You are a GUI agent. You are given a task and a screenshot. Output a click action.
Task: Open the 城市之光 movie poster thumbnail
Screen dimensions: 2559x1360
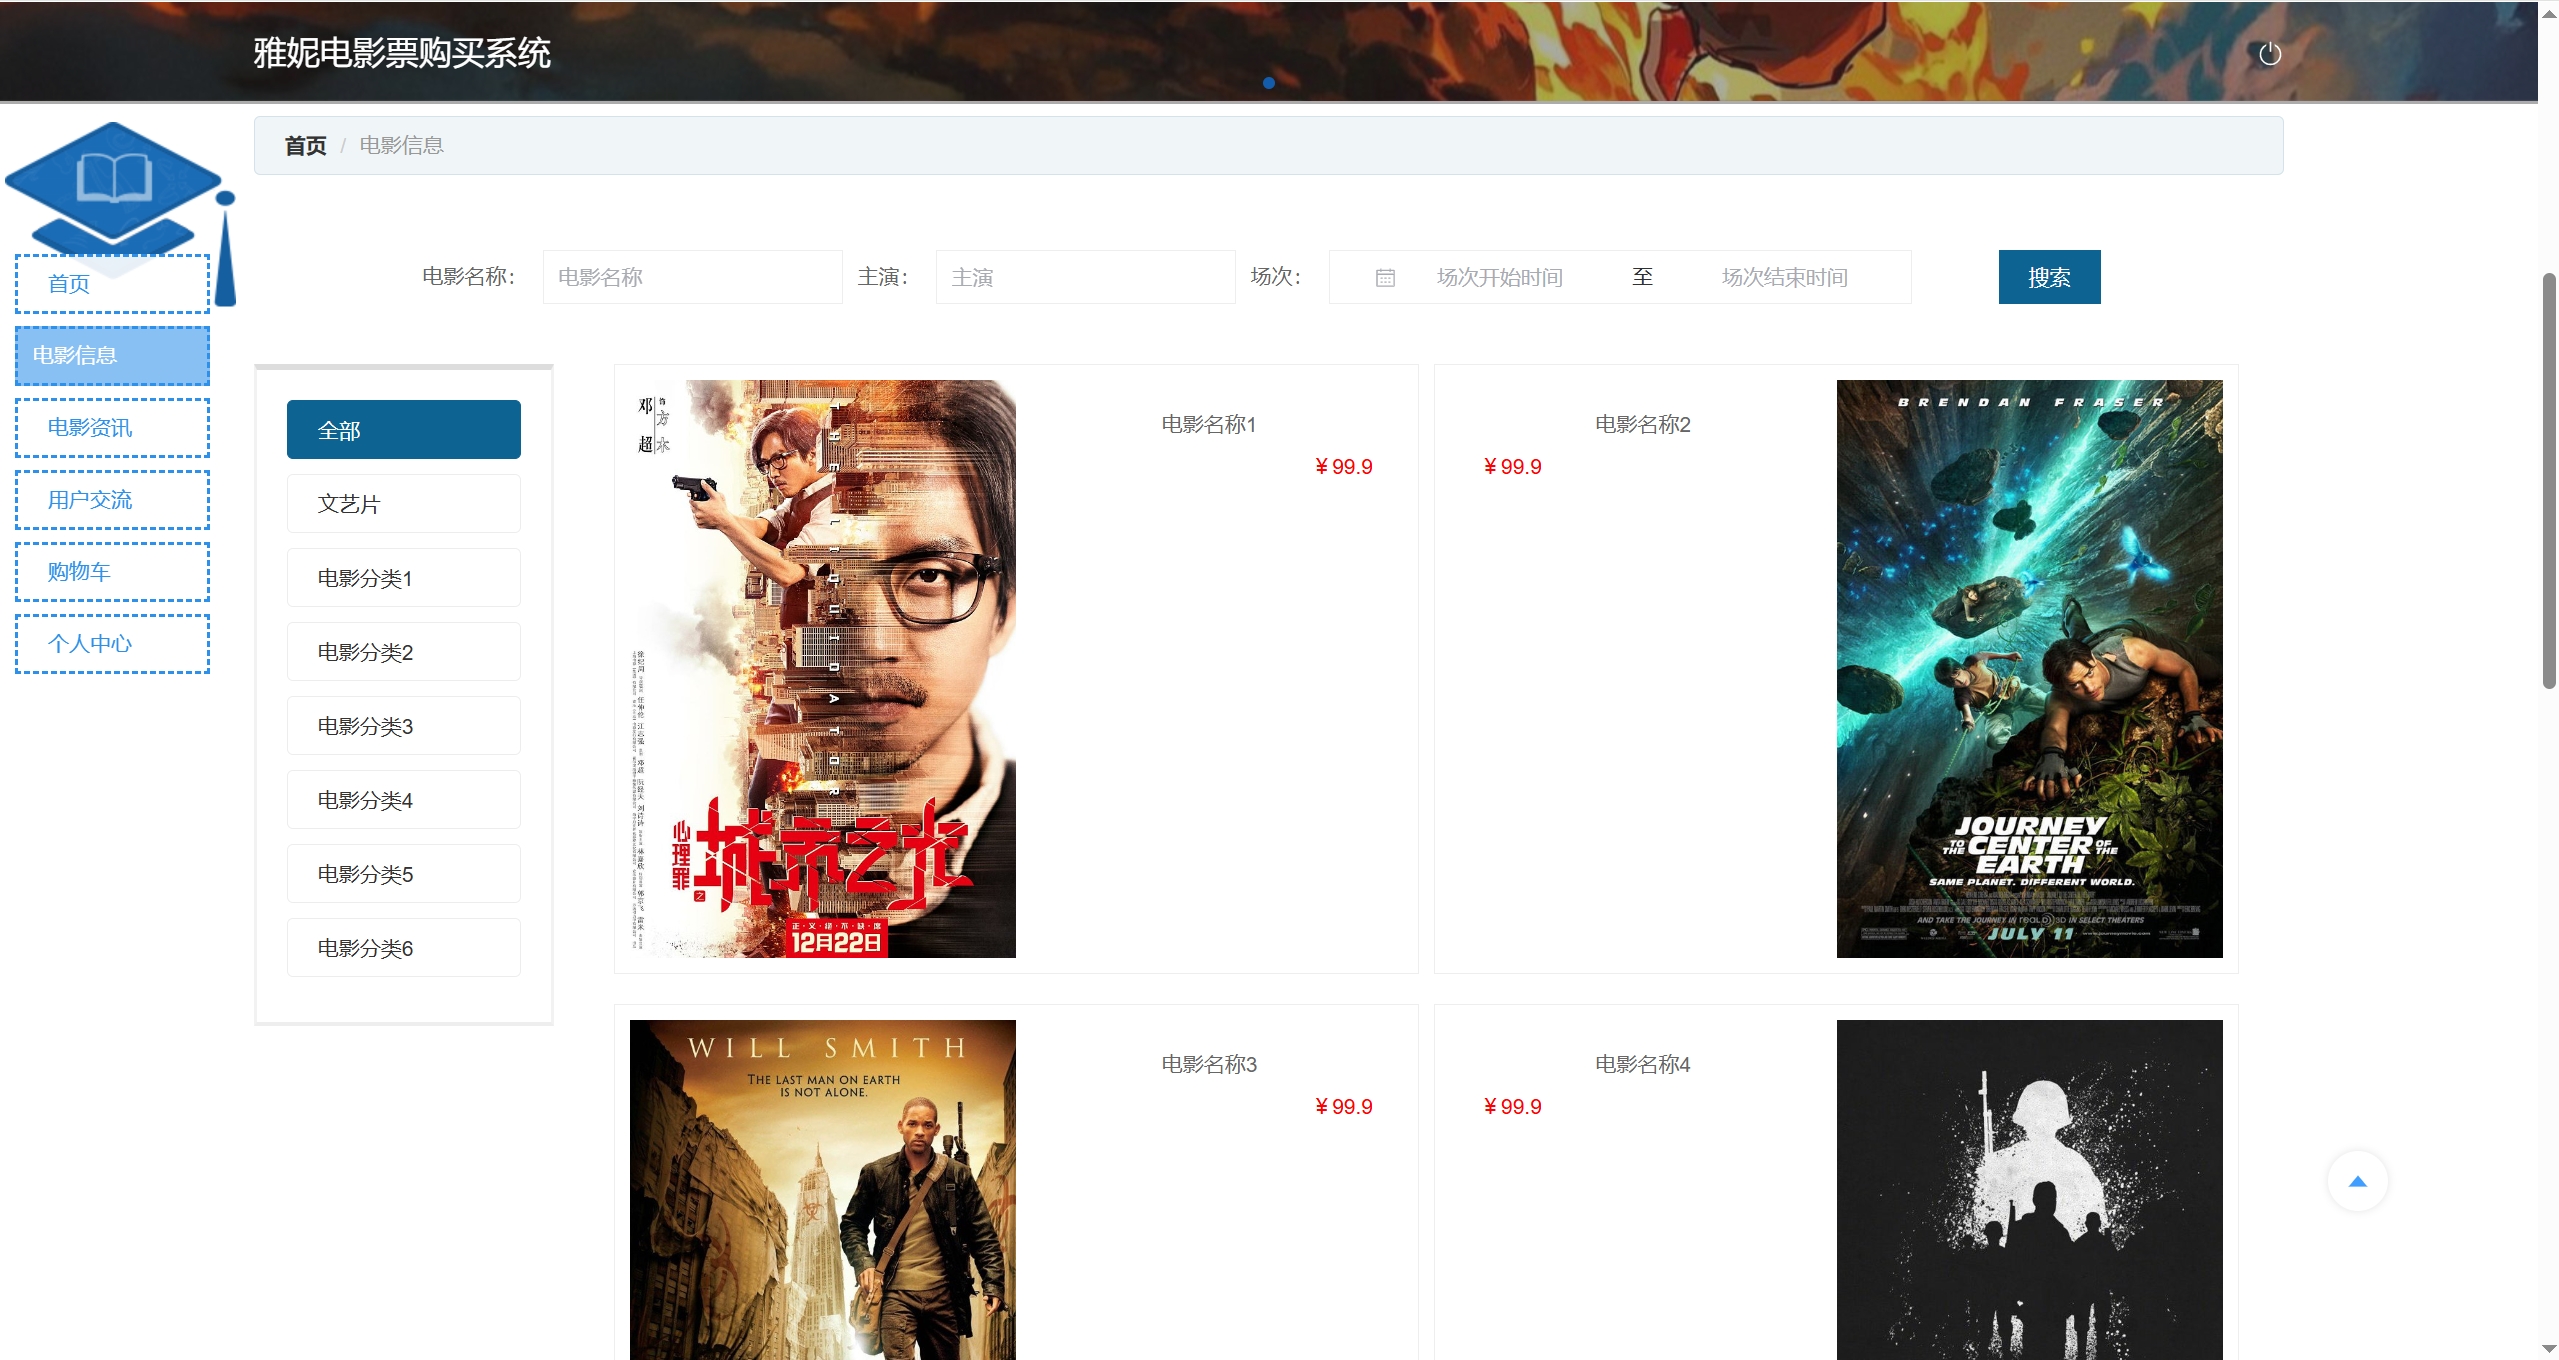coord(822,669)
